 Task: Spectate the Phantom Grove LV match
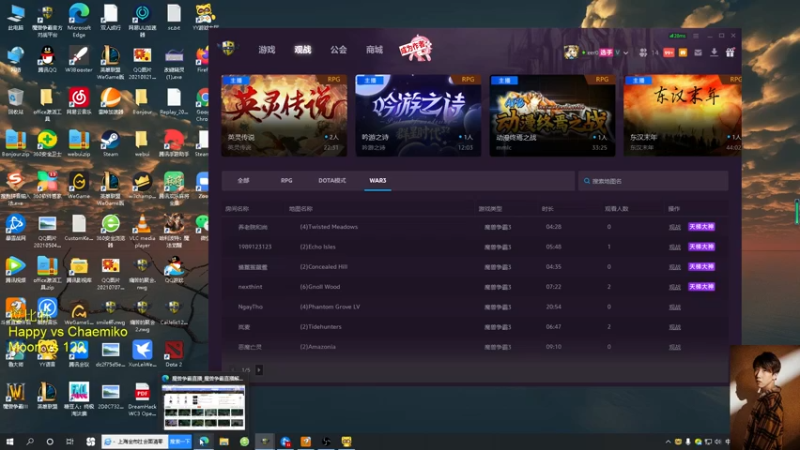[x=674, y=307]
